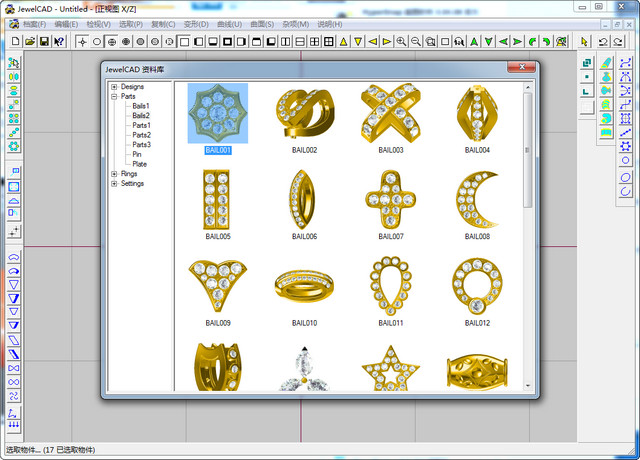Open the 档案(F) file menu
Image resolution: width=640 pixels, height=460 pixels.
(x=34, y=24)
